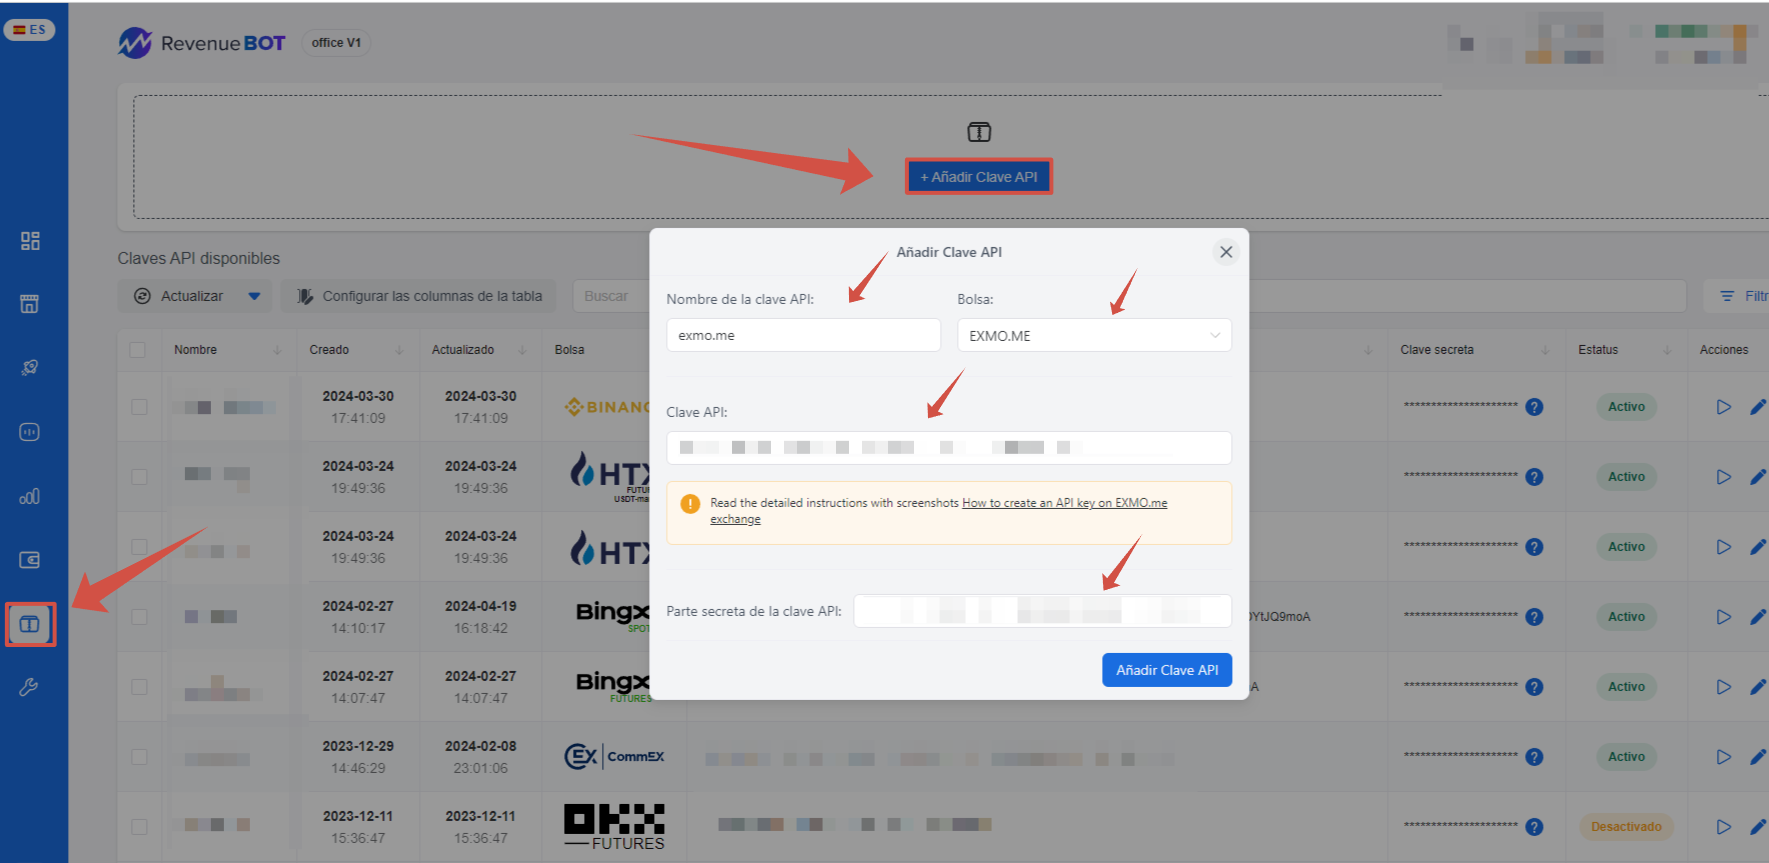Click the Activo status of Binance row

pos(1626,407)
